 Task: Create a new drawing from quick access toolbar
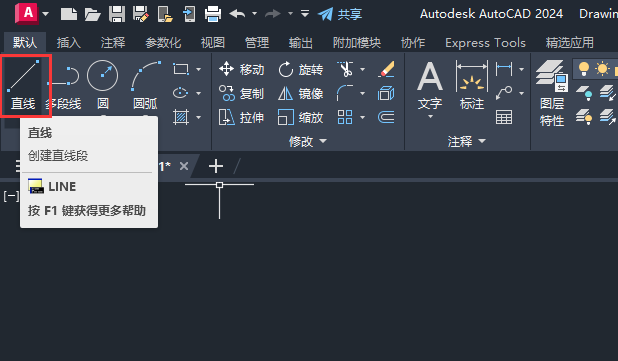[x=69, y=14]
